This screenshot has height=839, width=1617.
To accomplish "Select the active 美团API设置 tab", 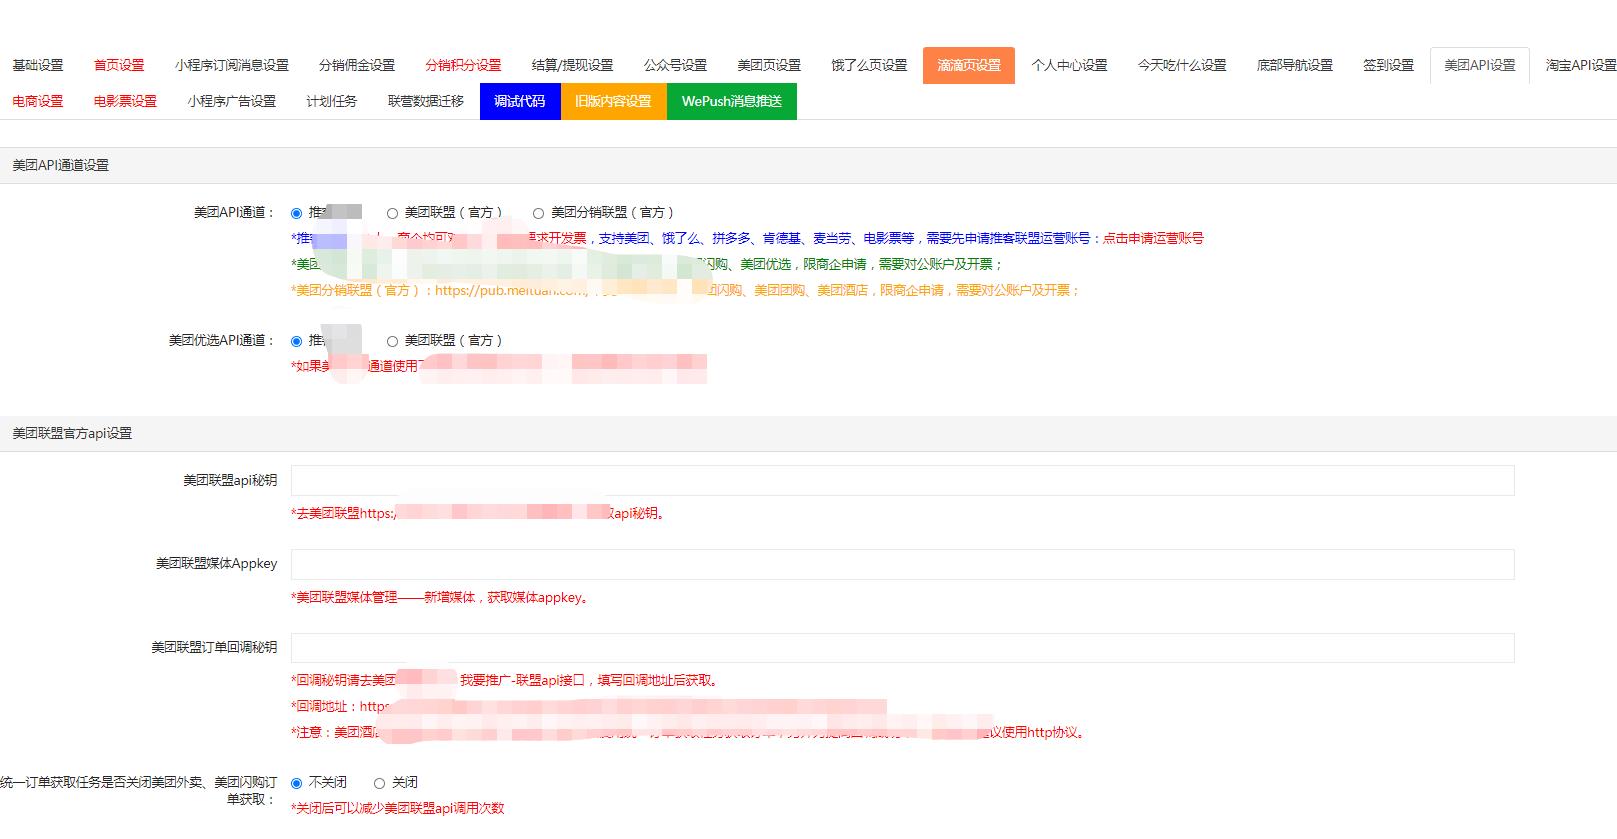I will pos(1480,65).
